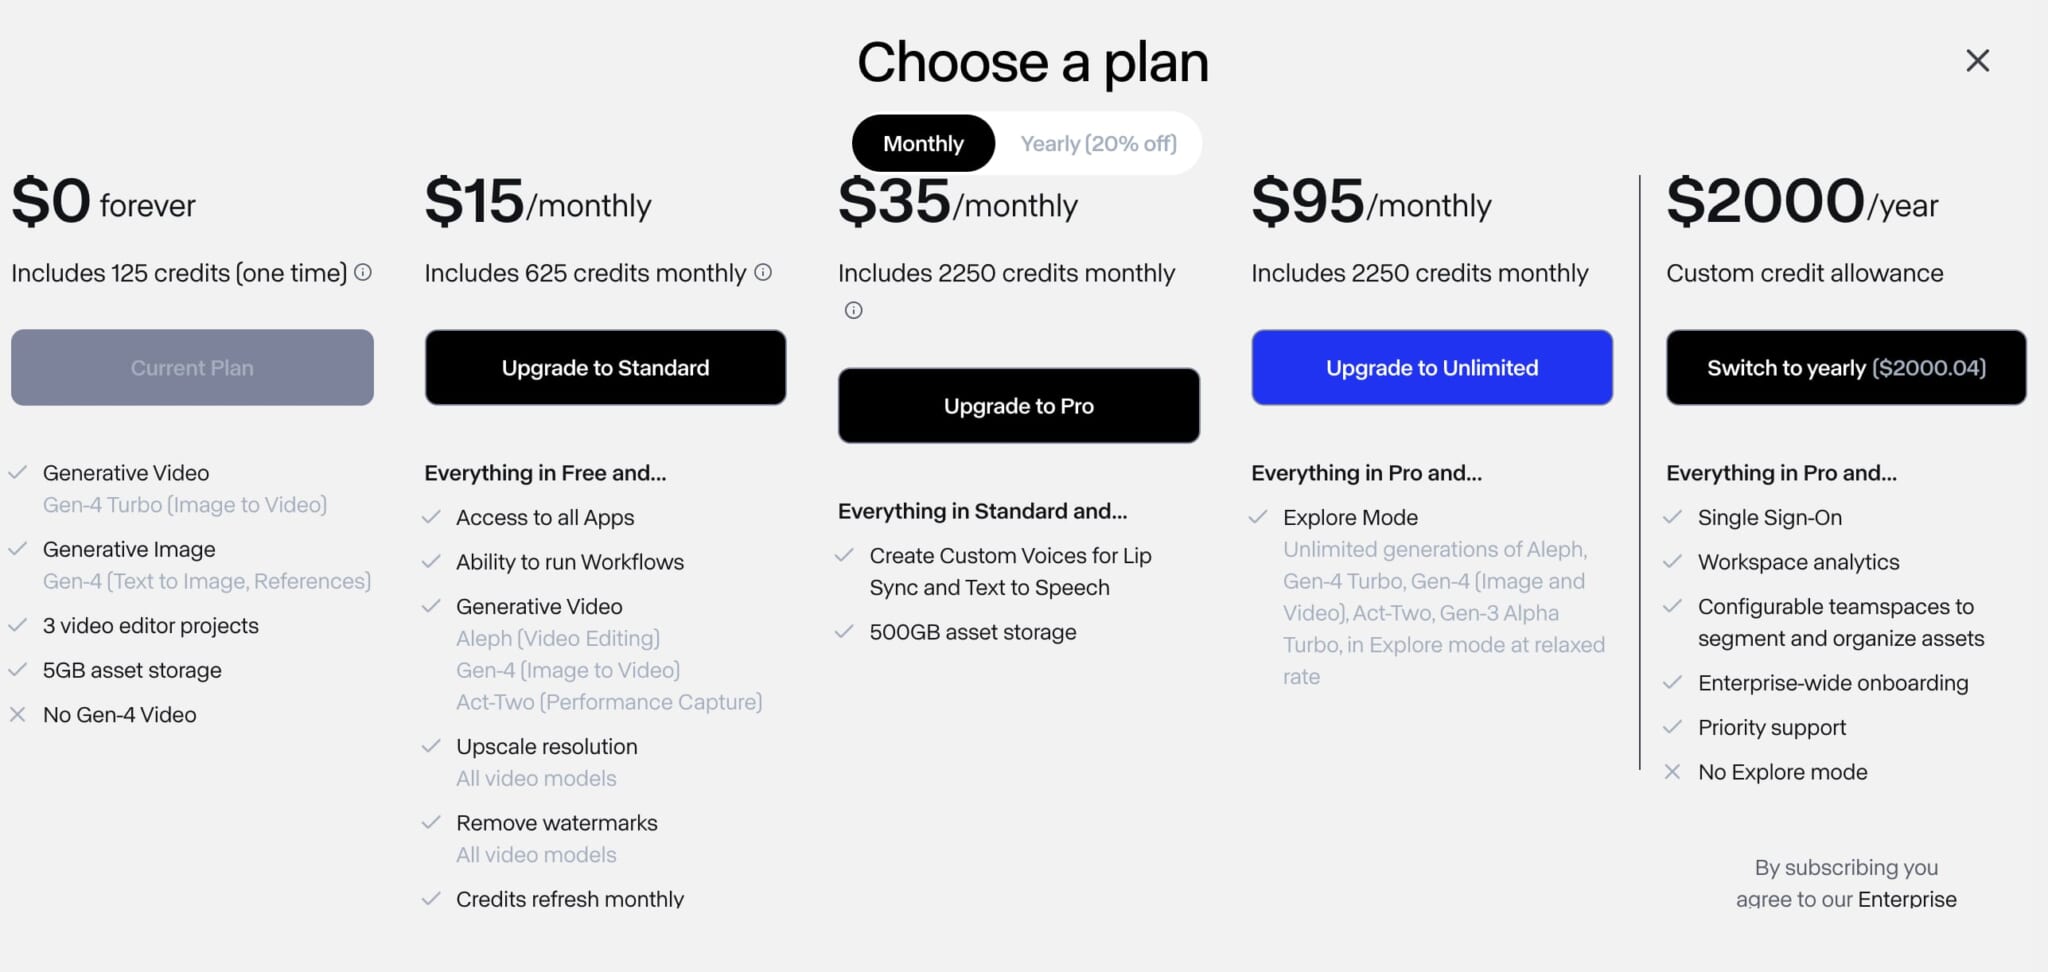The image size is (2048, 972).
Task: Open the Enterprise agreement link
Action: tap(1906, 899)
